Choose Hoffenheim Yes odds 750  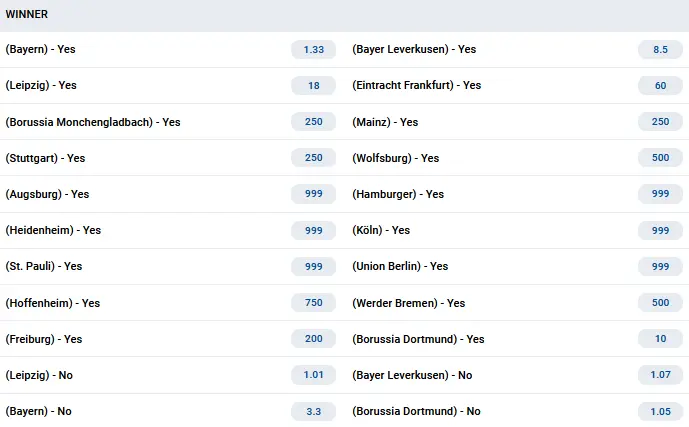click(313, 303)
